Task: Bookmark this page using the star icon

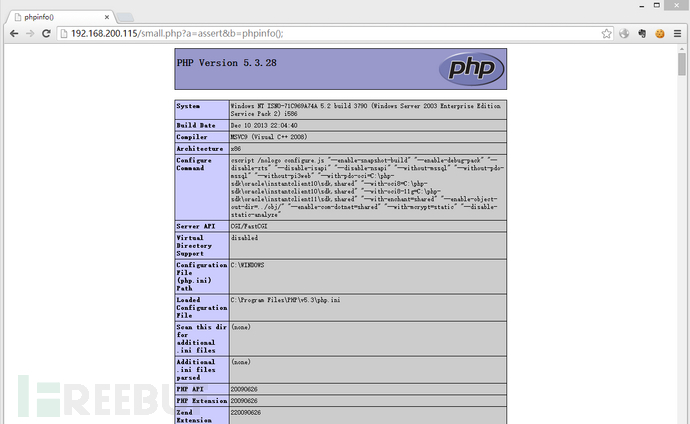Action: point(606,33)
